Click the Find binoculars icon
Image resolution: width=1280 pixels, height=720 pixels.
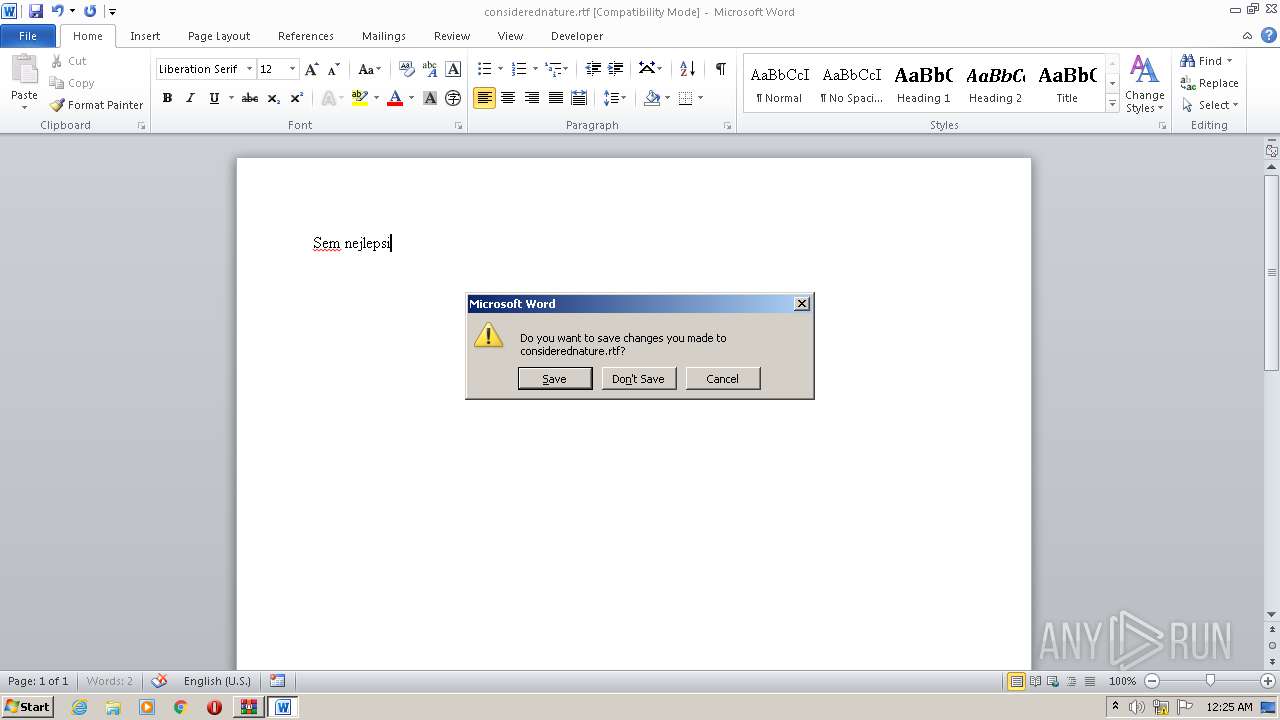[1188, 61]
